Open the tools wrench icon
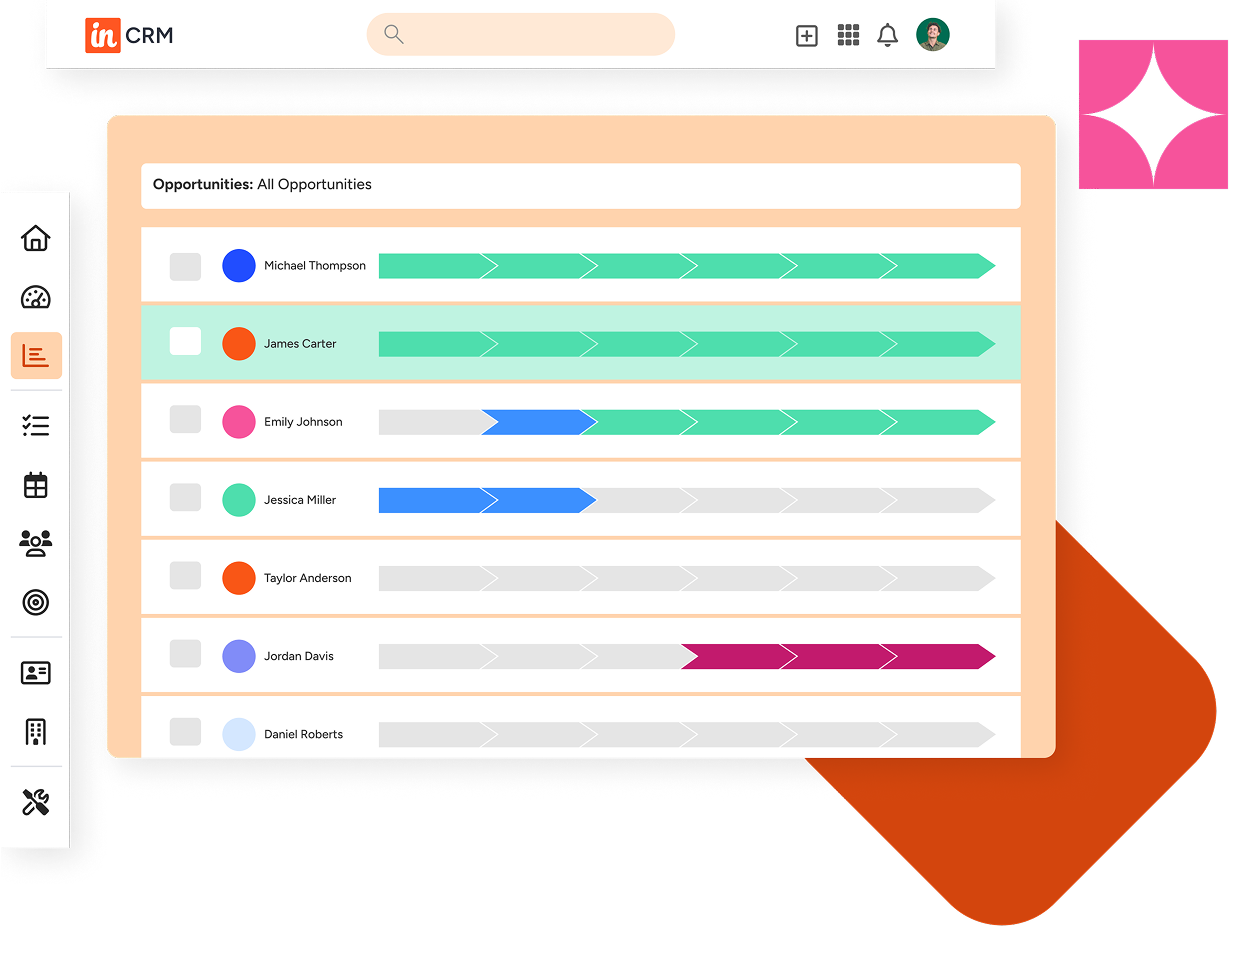This screenshot has height=956, width=1249. click(x=36, y=801)
